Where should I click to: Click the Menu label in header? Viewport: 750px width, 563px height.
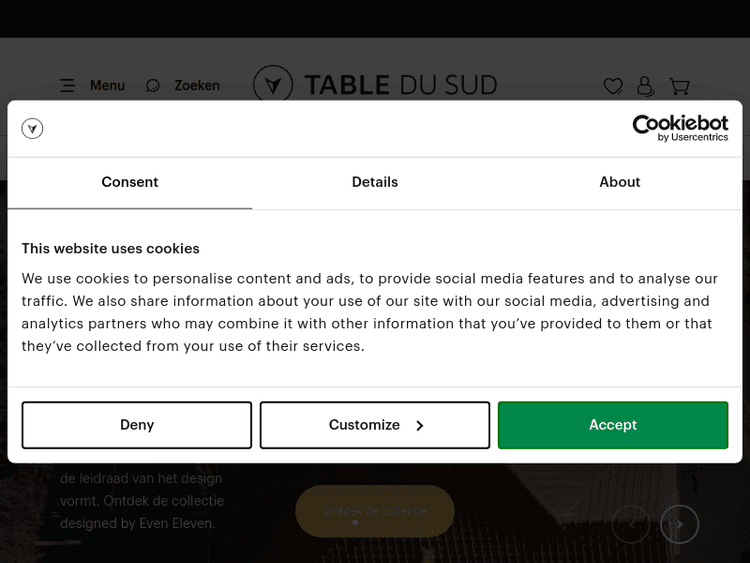[x=107, y=86]
